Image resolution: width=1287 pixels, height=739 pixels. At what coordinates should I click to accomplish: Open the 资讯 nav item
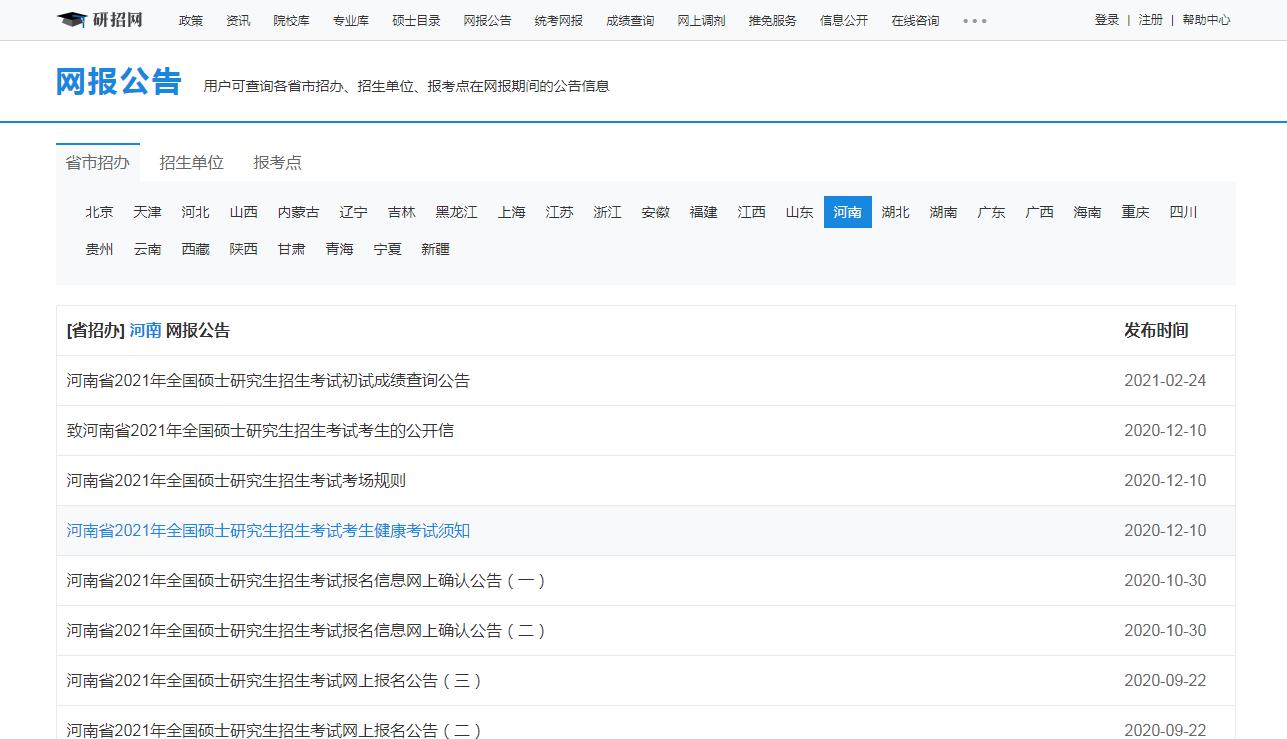click(x=238, y=20)
